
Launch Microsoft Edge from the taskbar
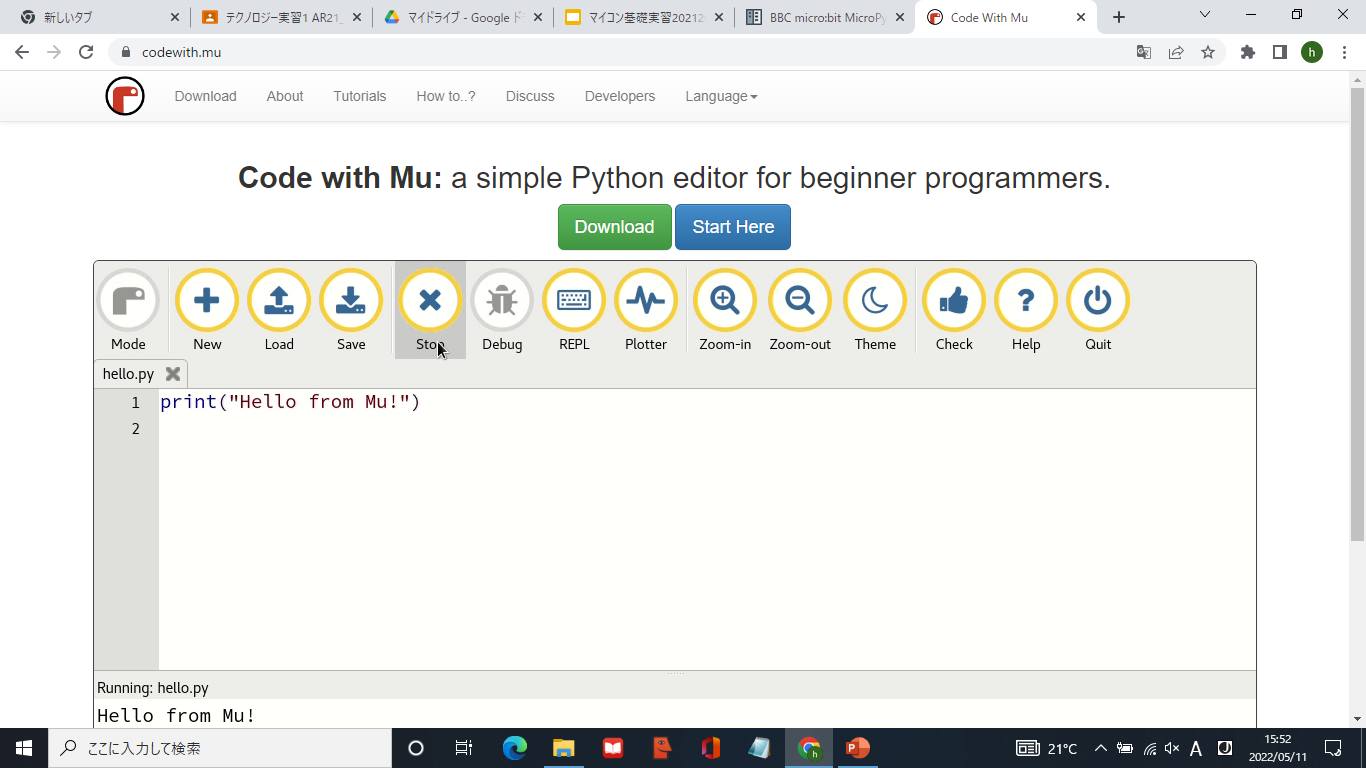pyautogui.click(x=515, y=748)
